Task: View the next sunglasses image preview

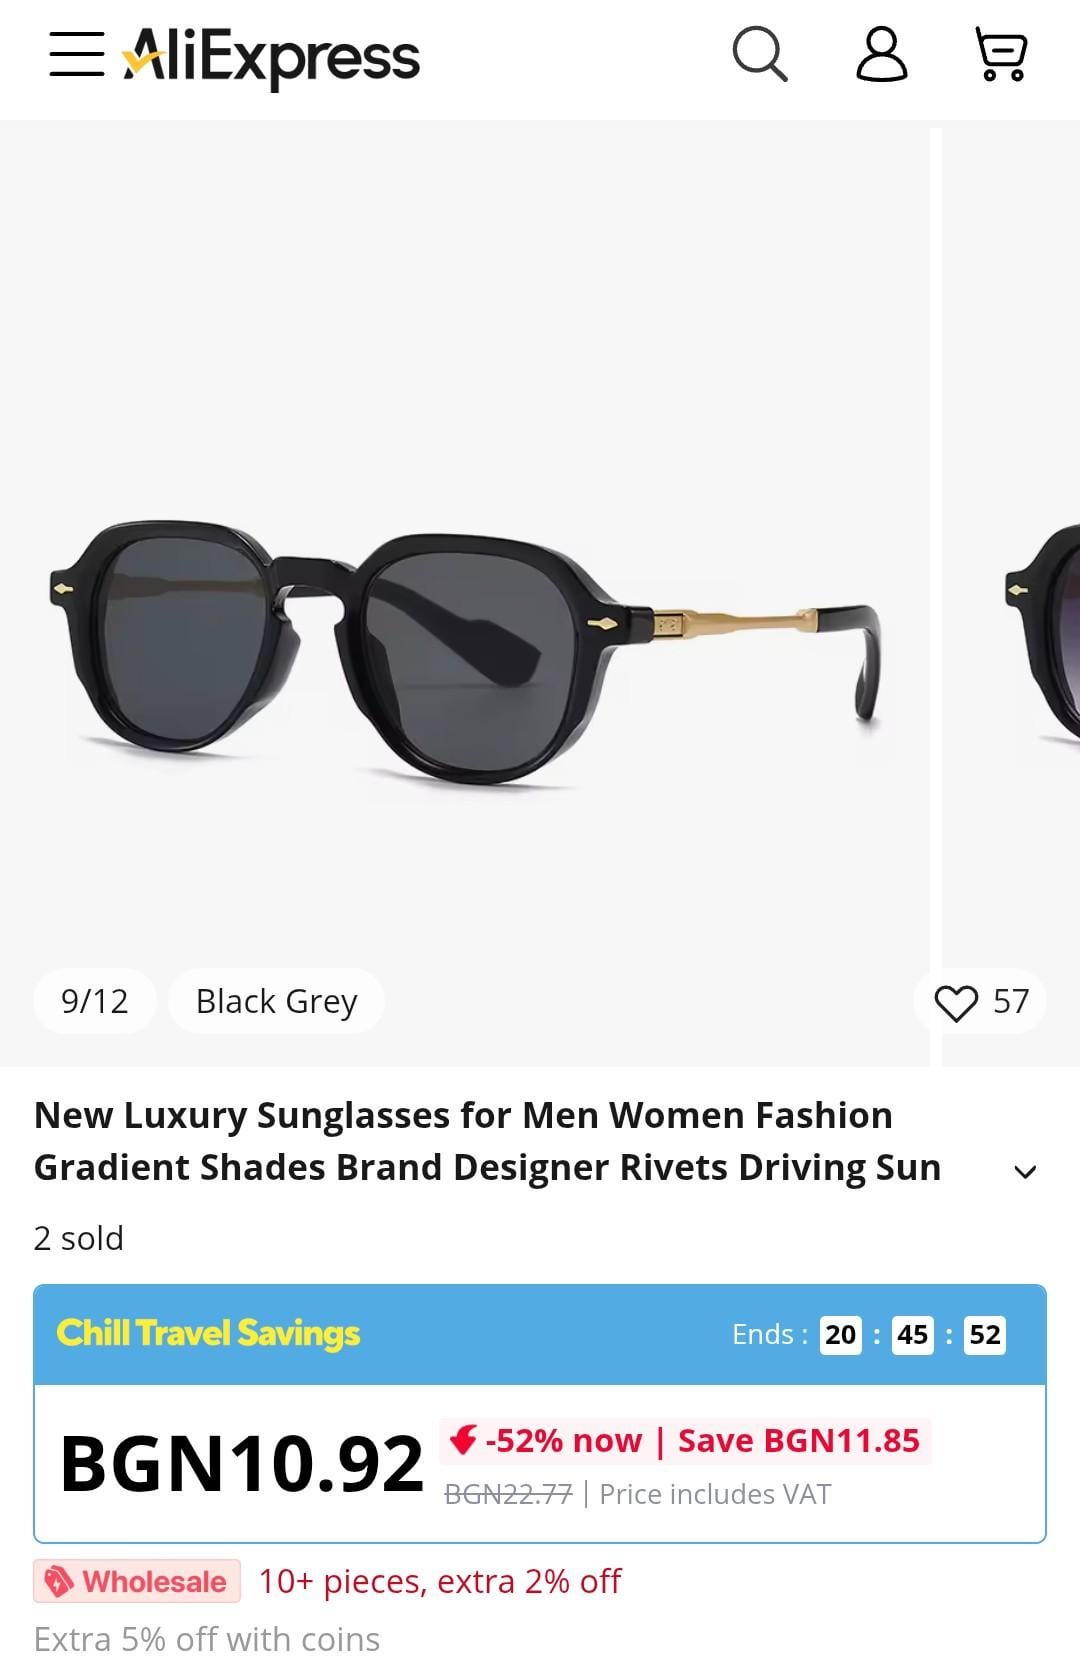Action: 1011,597
